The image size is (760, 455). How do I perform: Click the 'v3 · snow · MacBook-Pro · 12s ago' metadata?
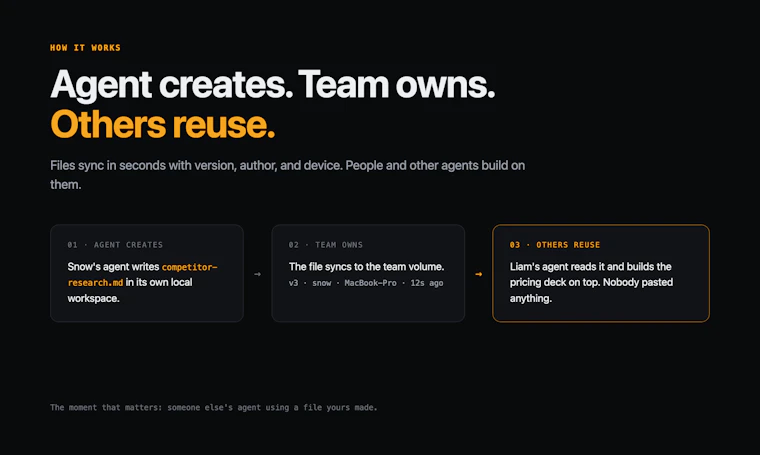(x=366, y=283)
